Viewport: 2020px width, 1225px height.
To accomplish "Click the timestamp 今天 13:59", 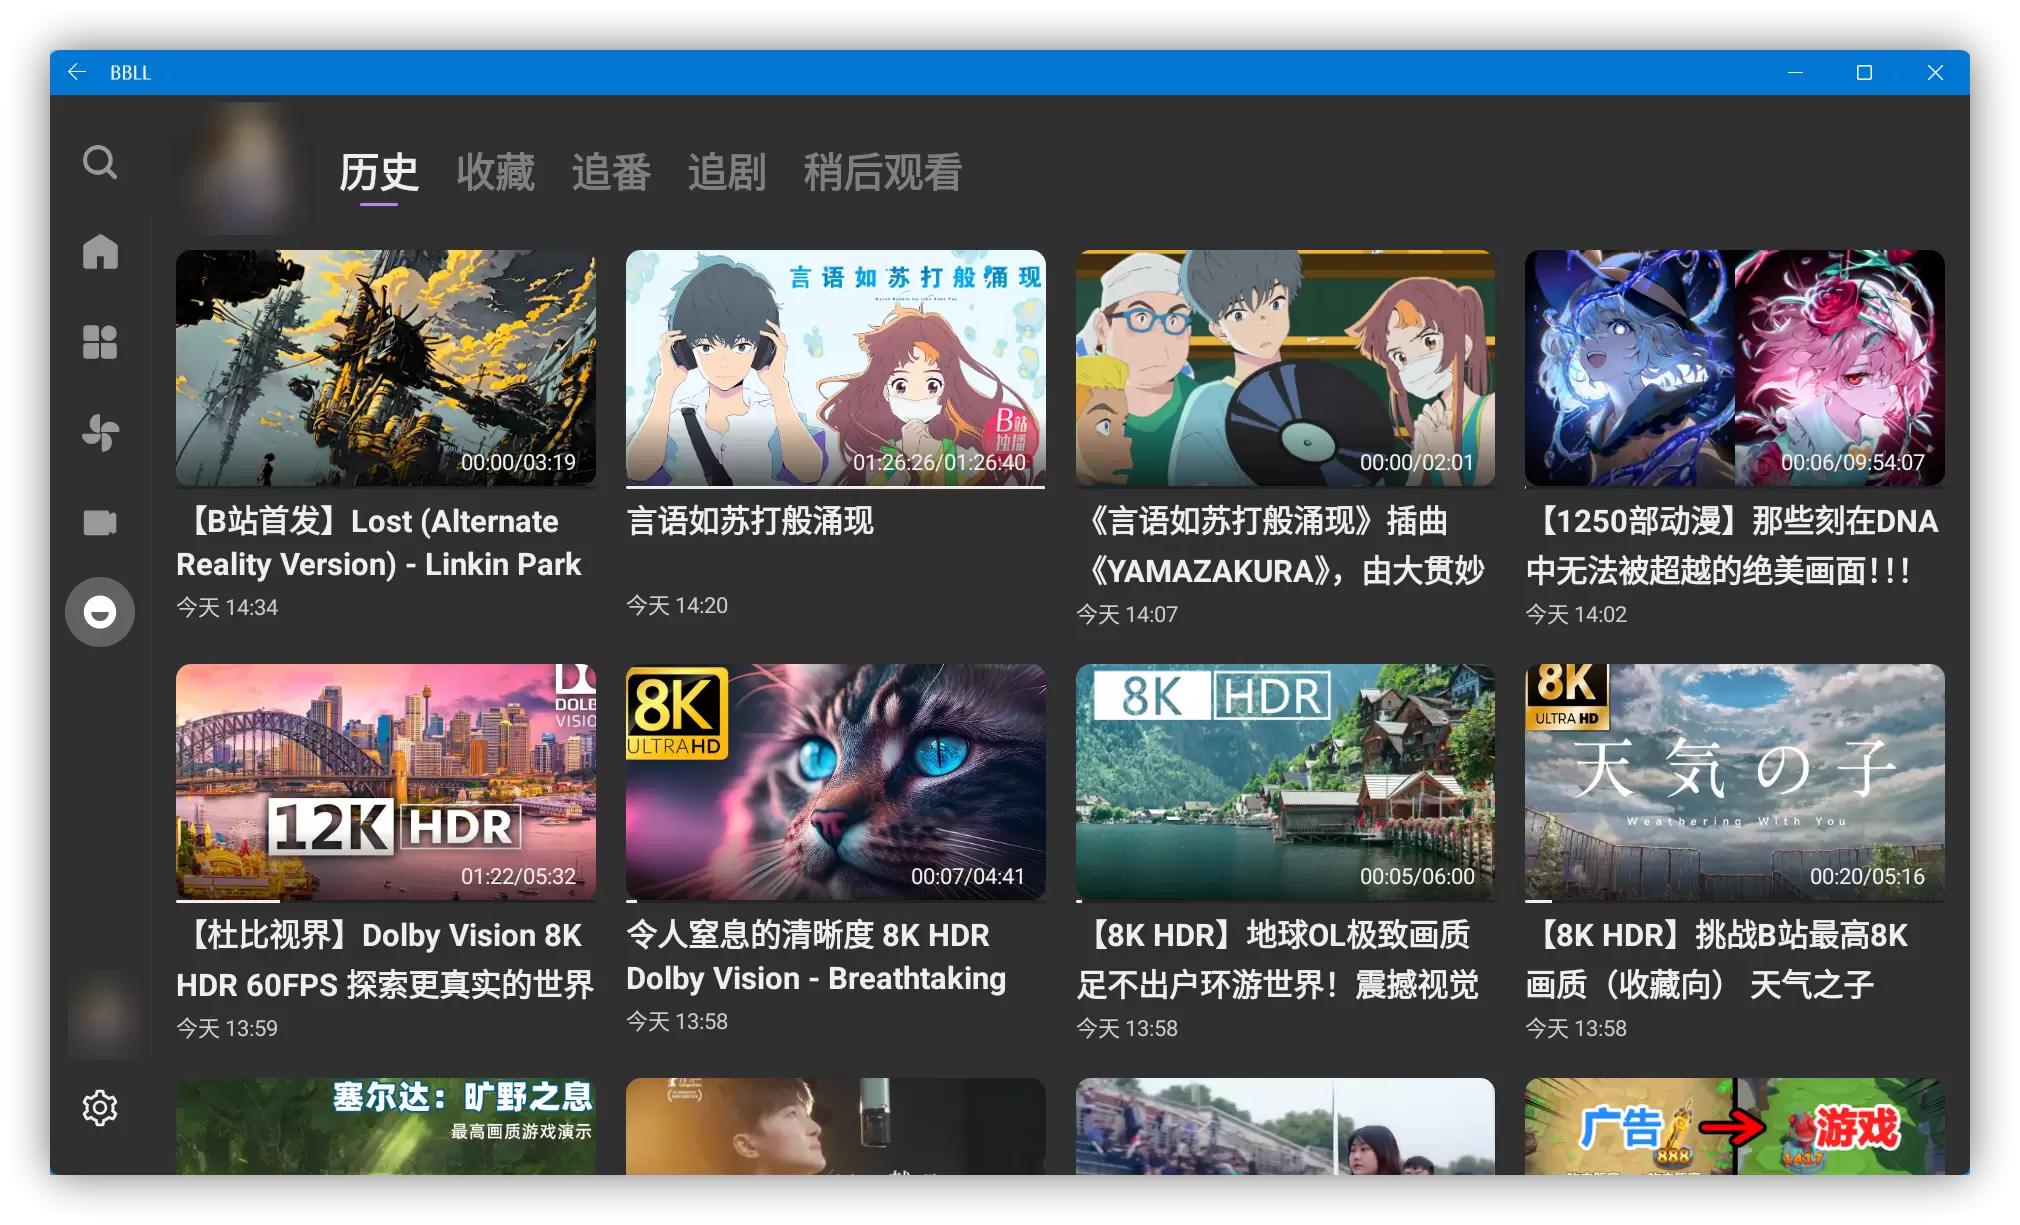I will [x=227, y=1028].
